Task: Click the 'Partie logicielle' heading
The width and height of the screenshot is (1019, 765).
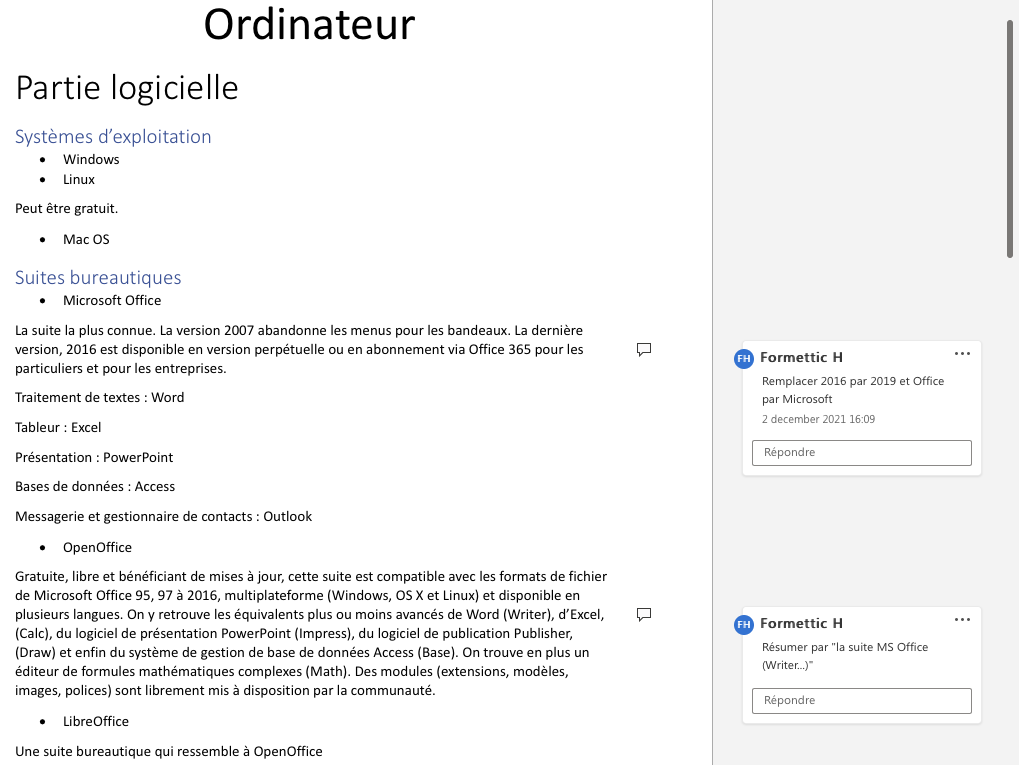Action: point(127,88)
